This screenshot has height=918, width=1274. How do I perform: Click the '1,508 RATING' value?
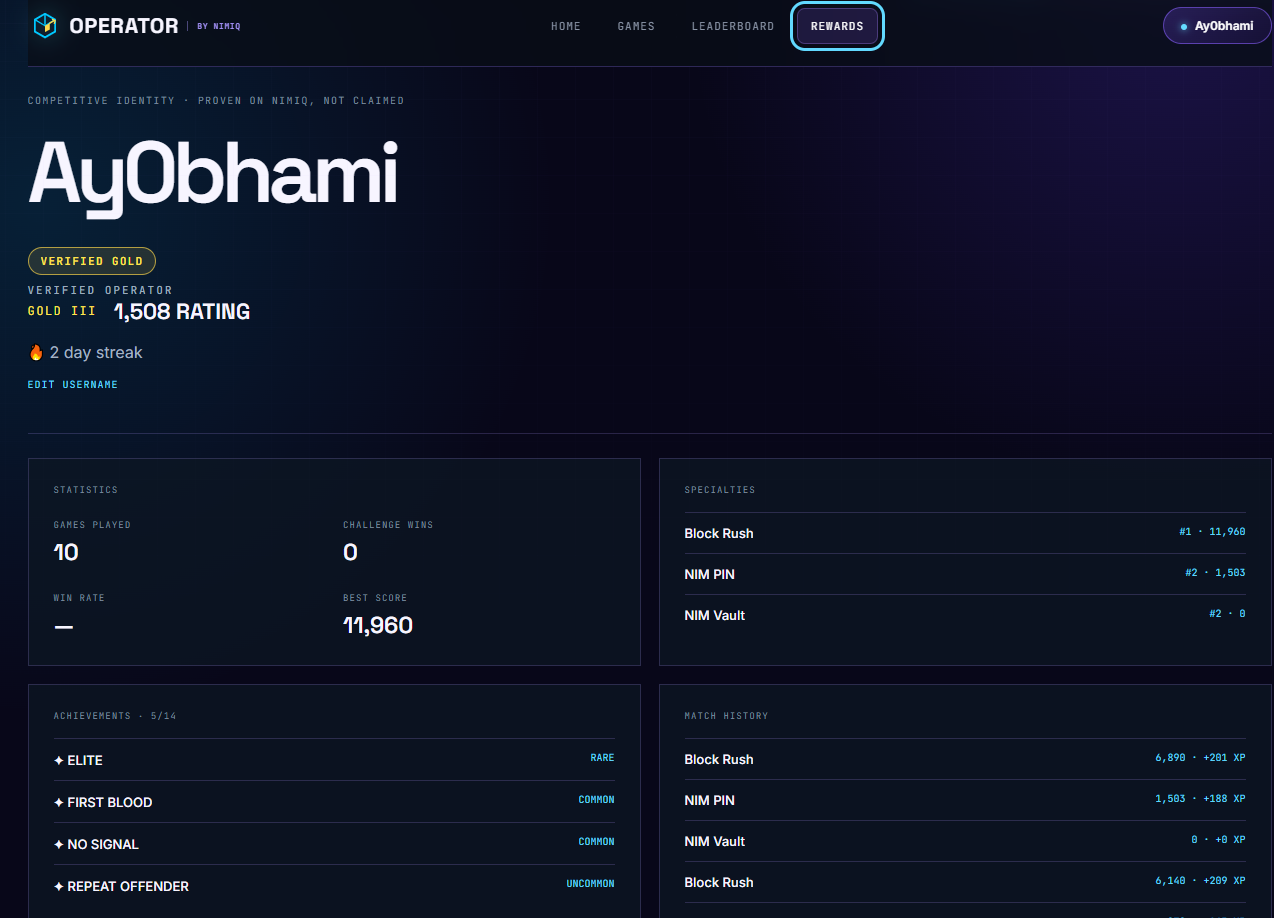(182, 312)
